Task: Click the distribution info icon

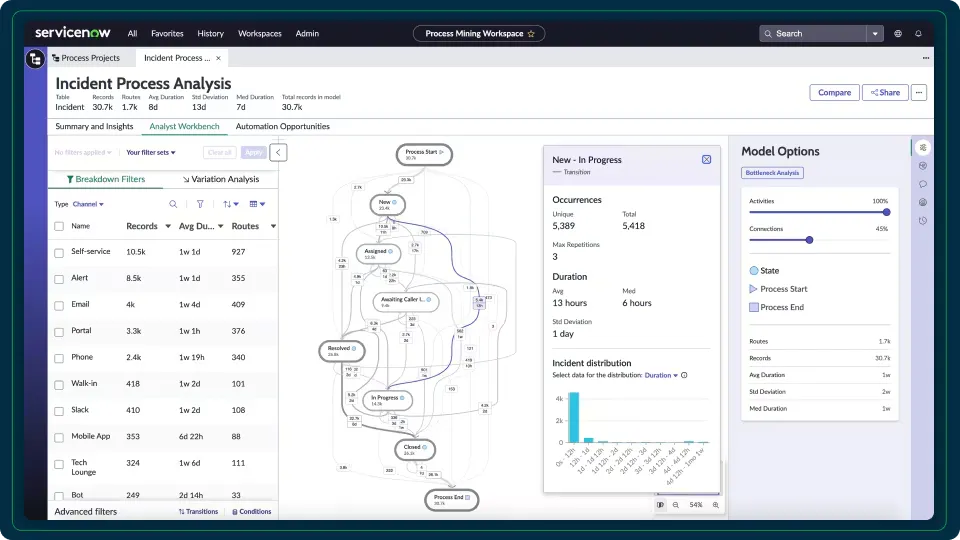Action: pos(684,375)
